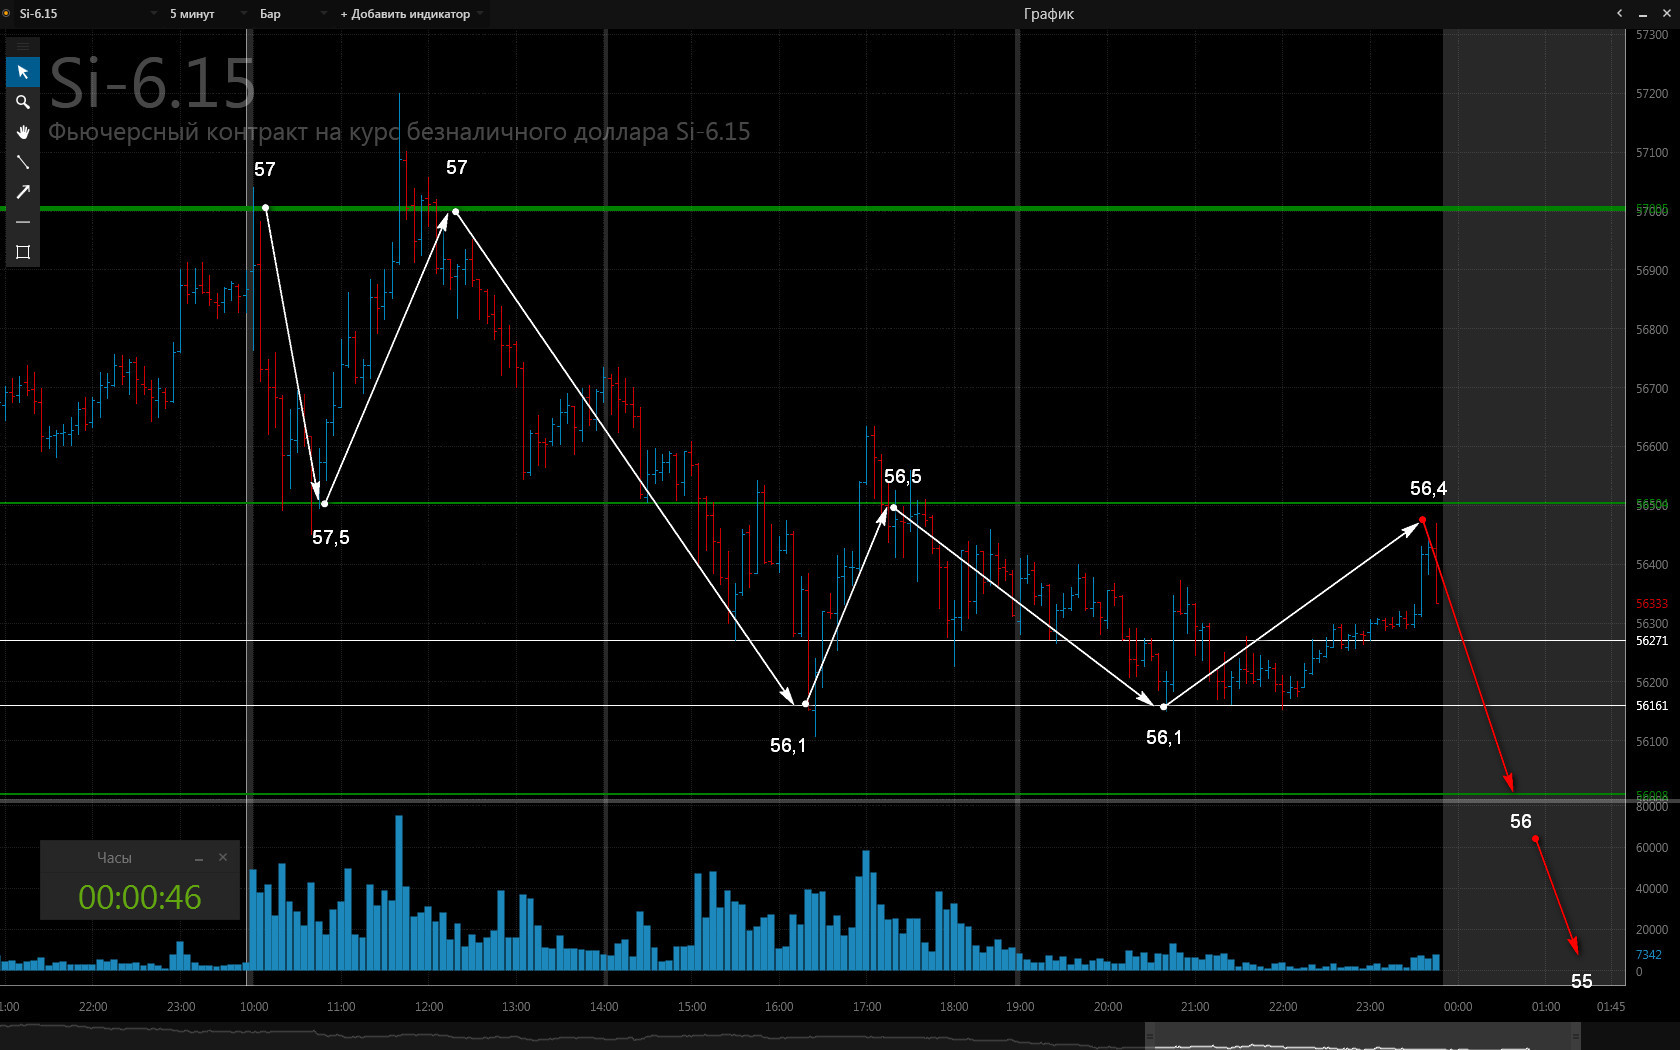Click the left handle of the chart navigator
The height and width of the screenshot is (1050, 1680).
coord(1150,1036)
